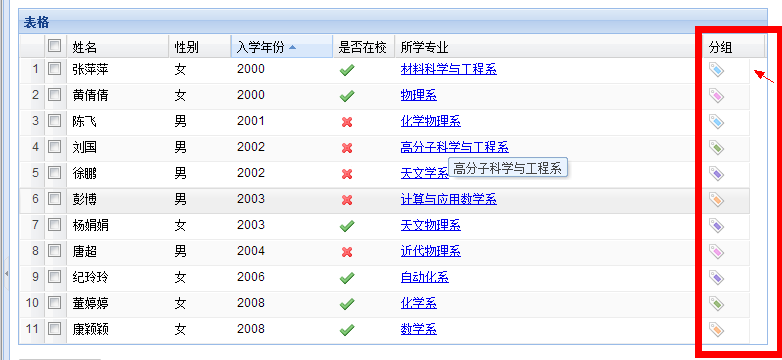Click the green tag icon for 刘国
This screenshot has width=782, height=360.
point(716,148)
